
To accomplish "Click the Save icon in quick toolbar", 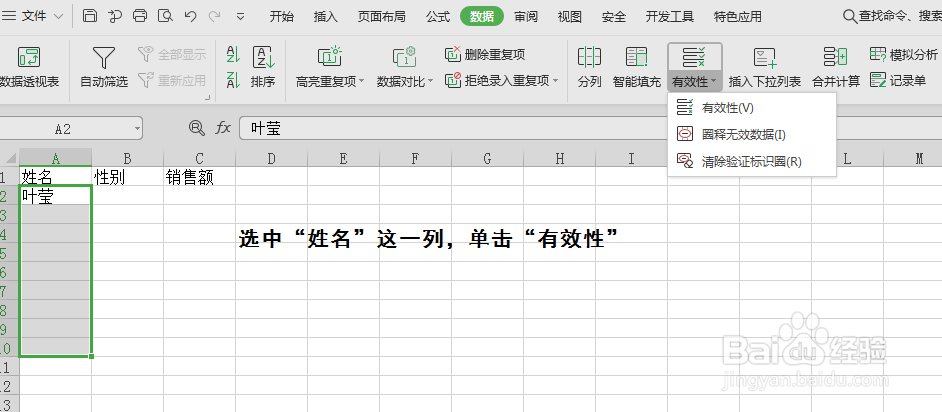I will click(90, 16).
